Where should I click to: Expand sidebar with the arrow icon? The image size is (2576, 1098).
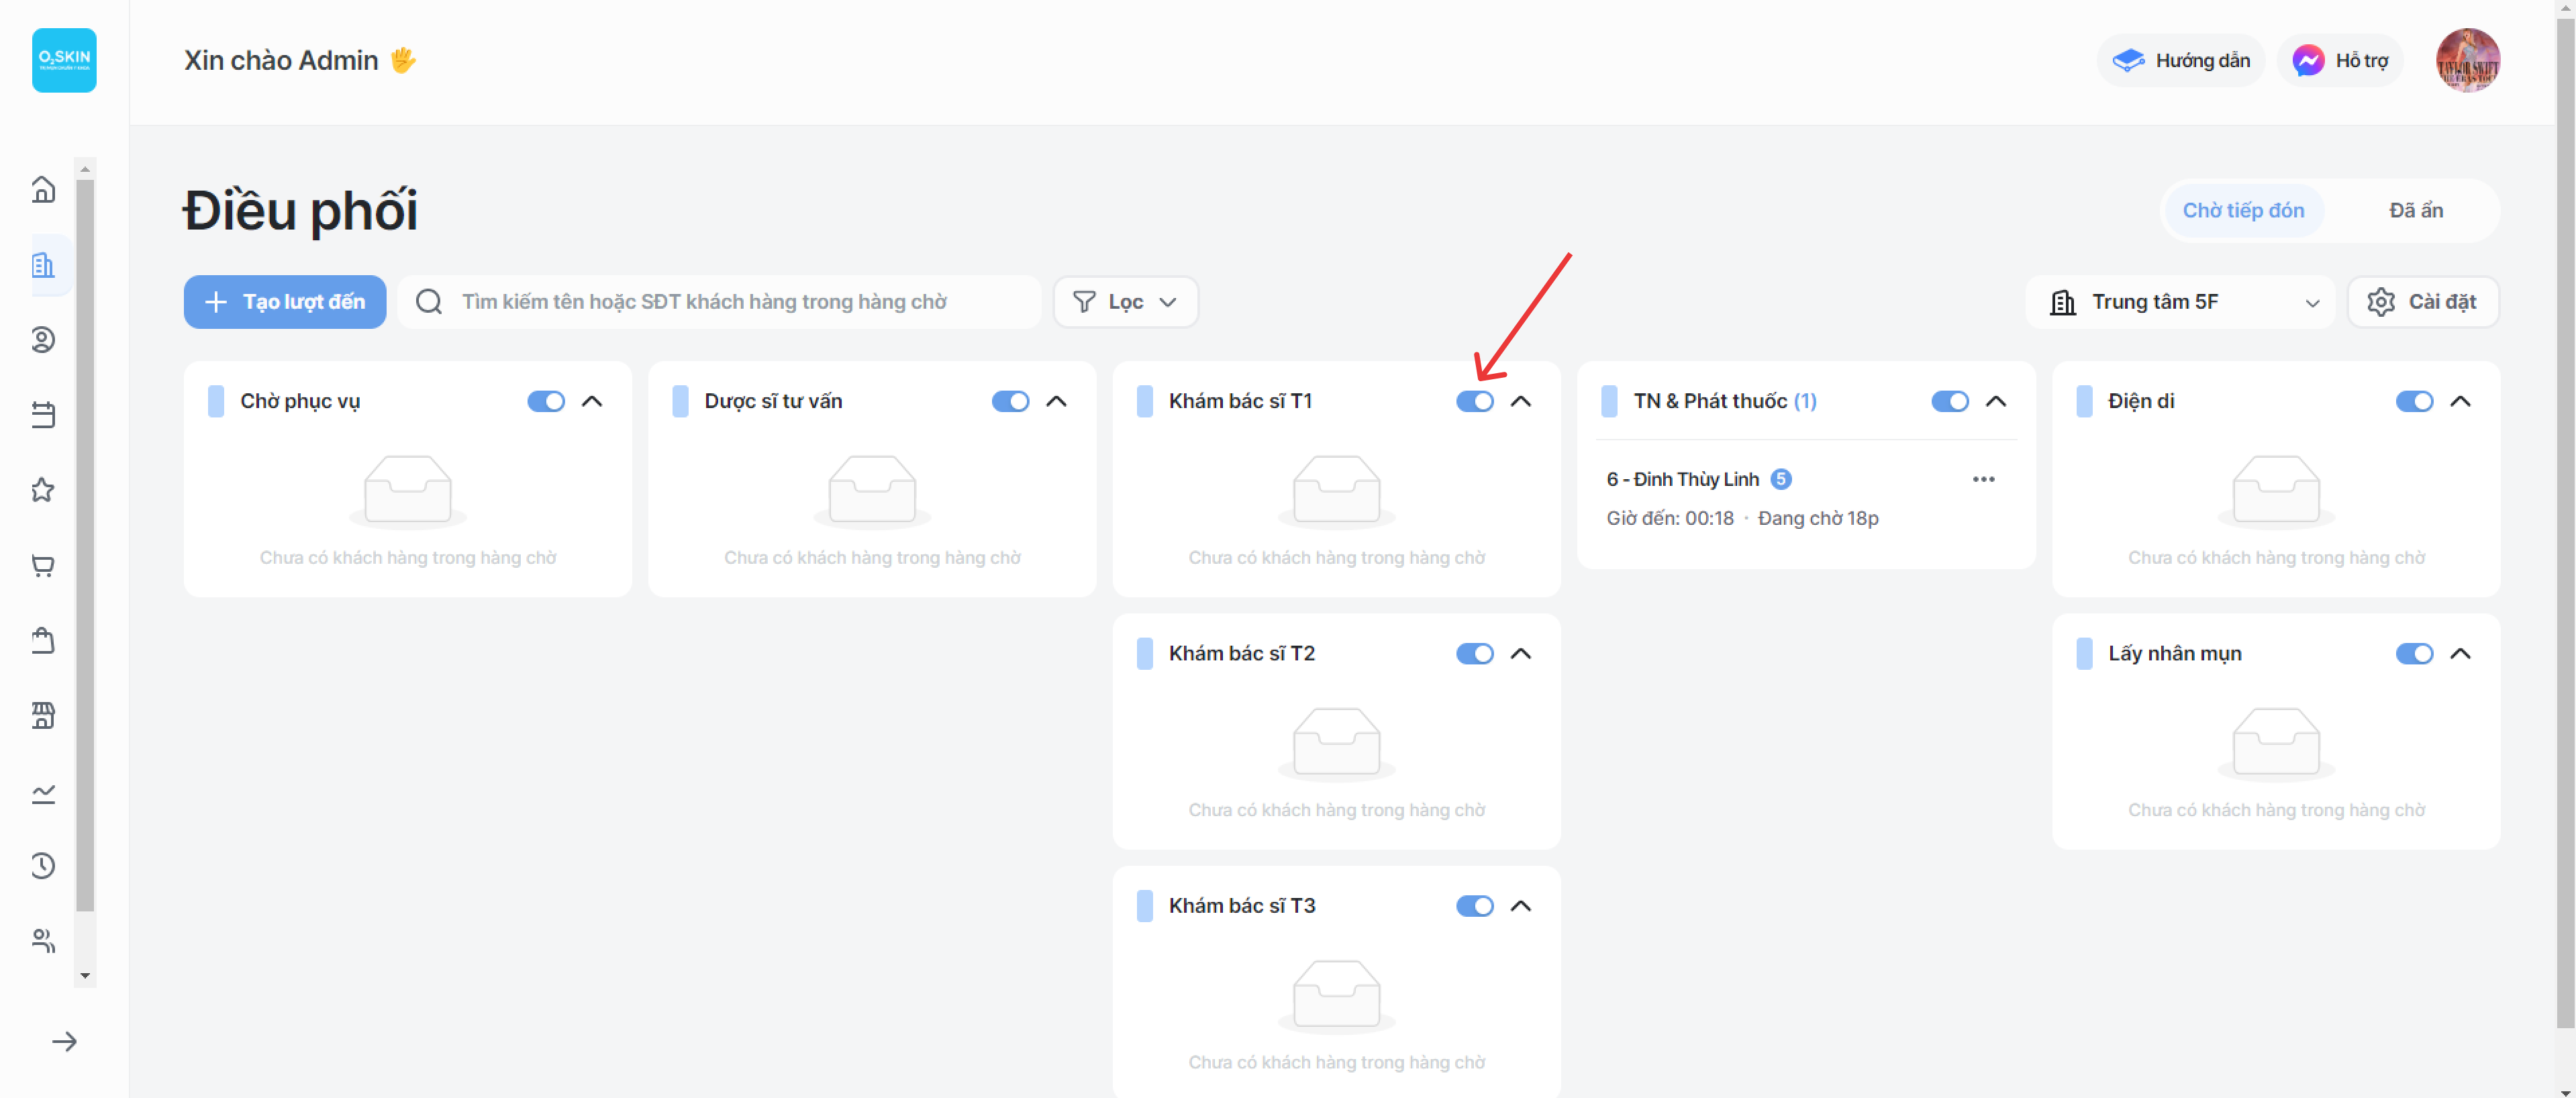tap(65, 1042)
